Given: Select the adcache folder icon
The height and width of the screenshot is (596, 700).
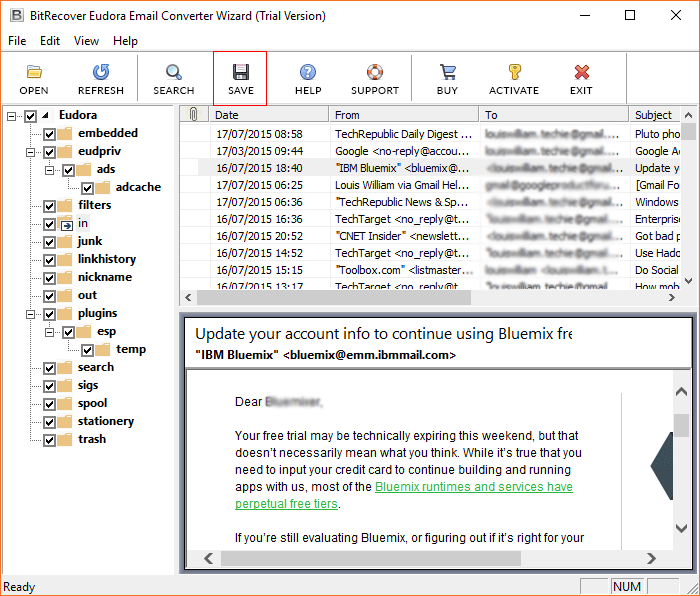Looking at the screenshot, I should (x=103, y=188).
